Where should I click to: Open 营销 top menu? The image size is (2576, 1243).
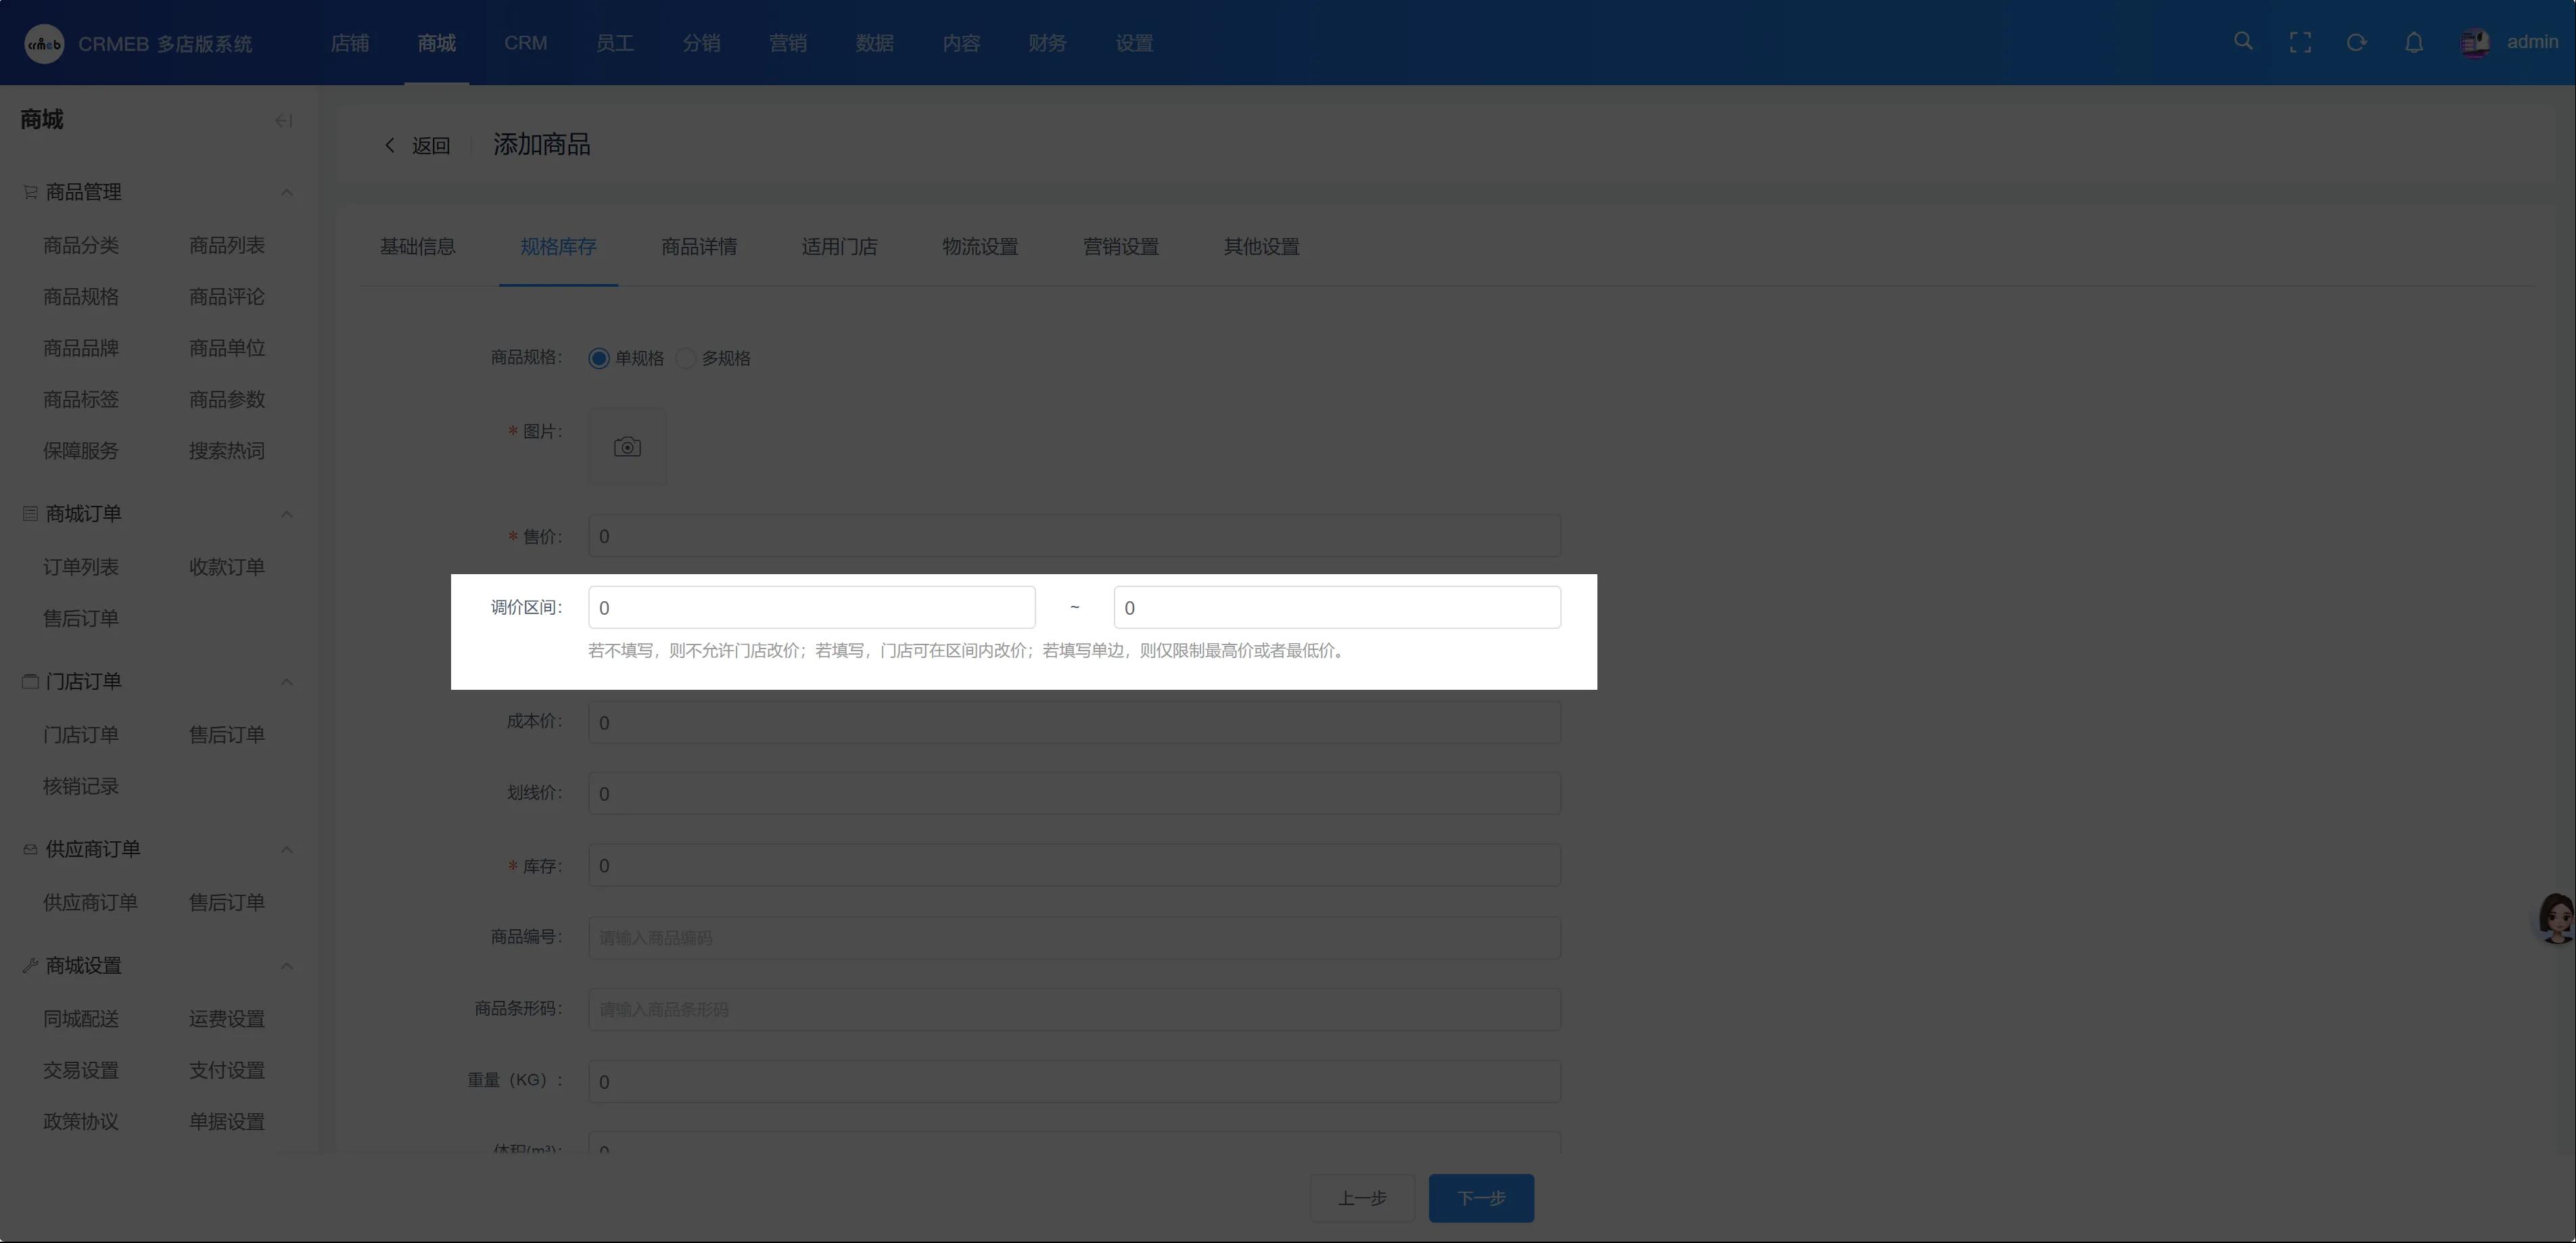[x=788, y=43]
